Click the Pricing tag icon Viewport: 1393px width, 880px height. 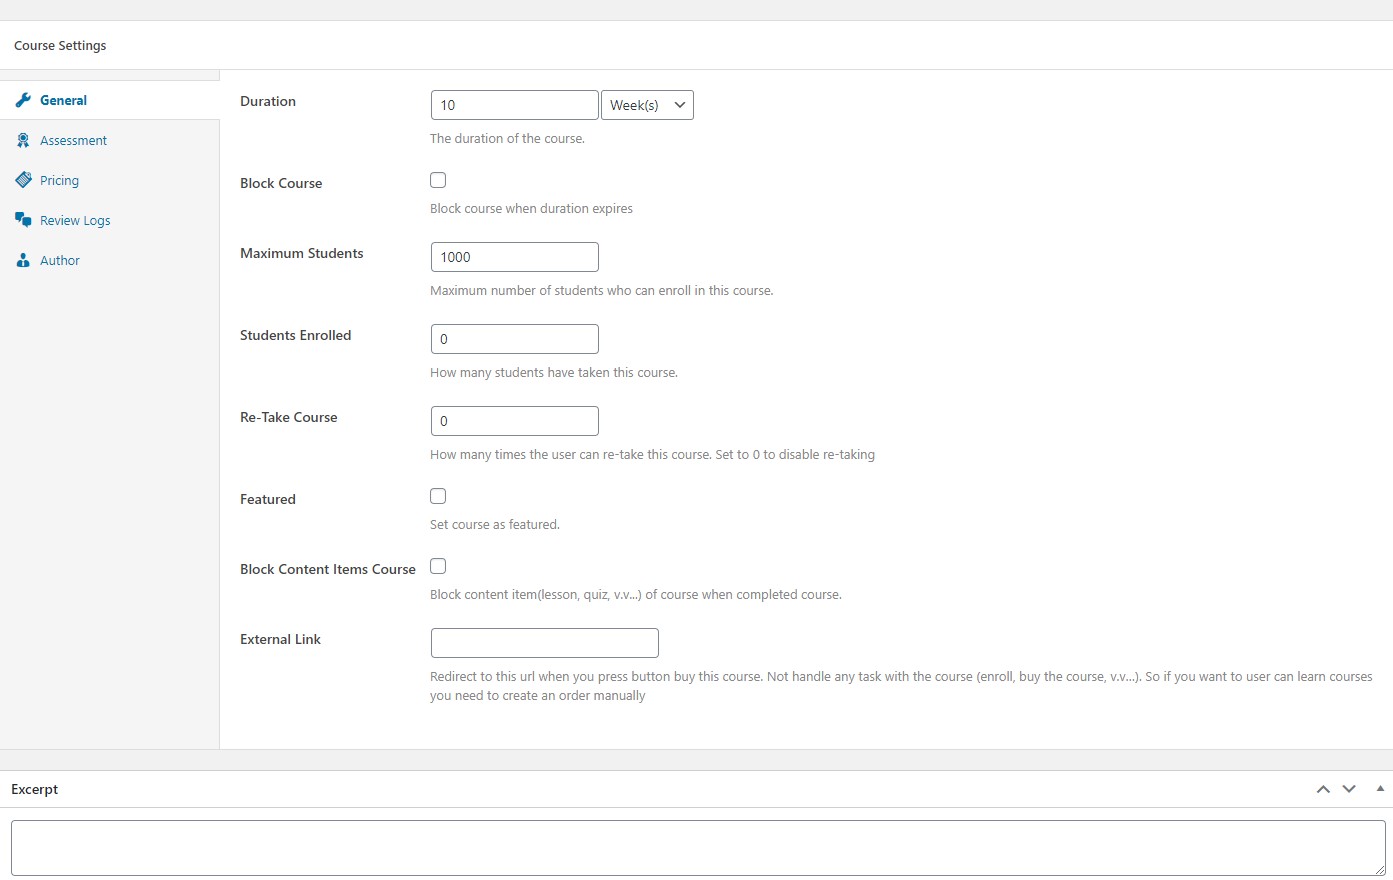[x=23, y=180]
